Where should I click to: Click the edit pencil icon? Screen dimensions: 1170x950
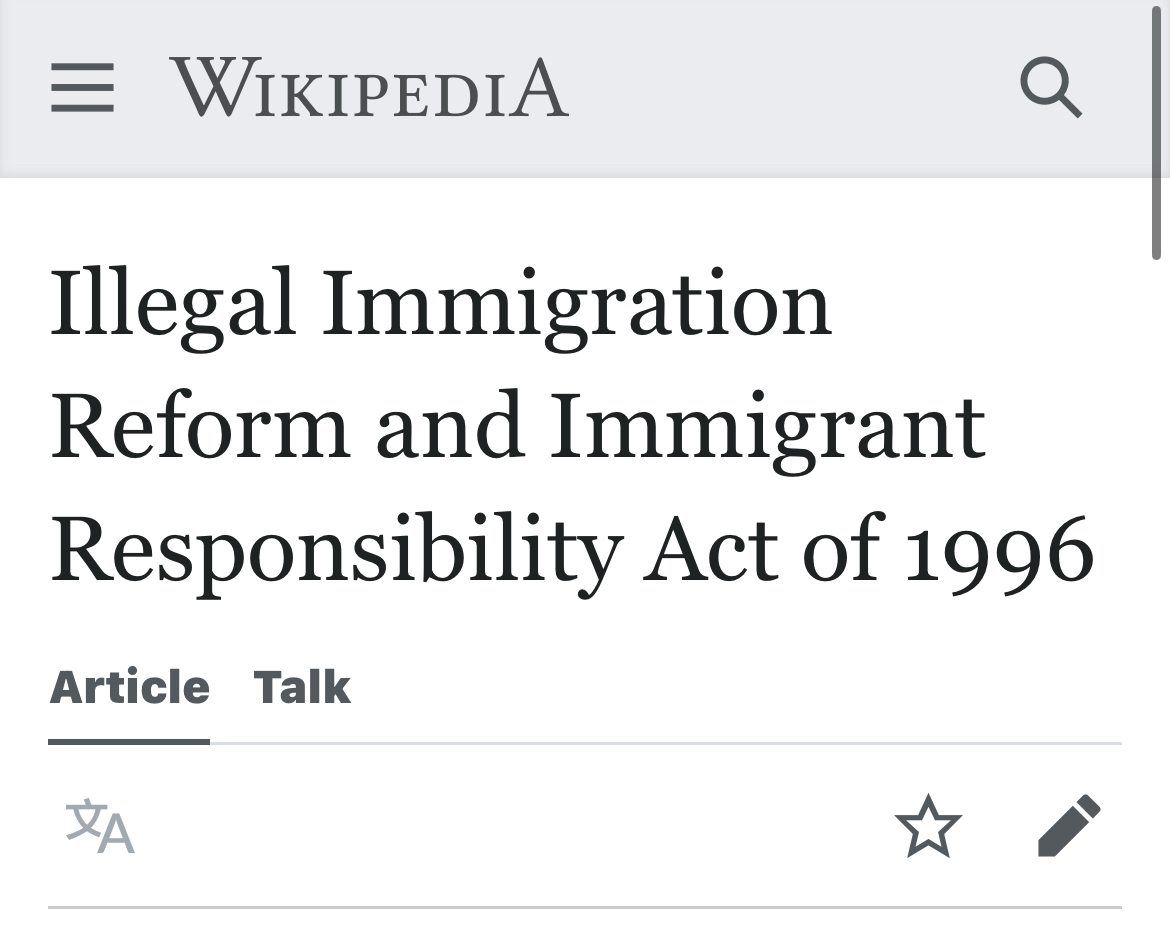point(1069,826)
